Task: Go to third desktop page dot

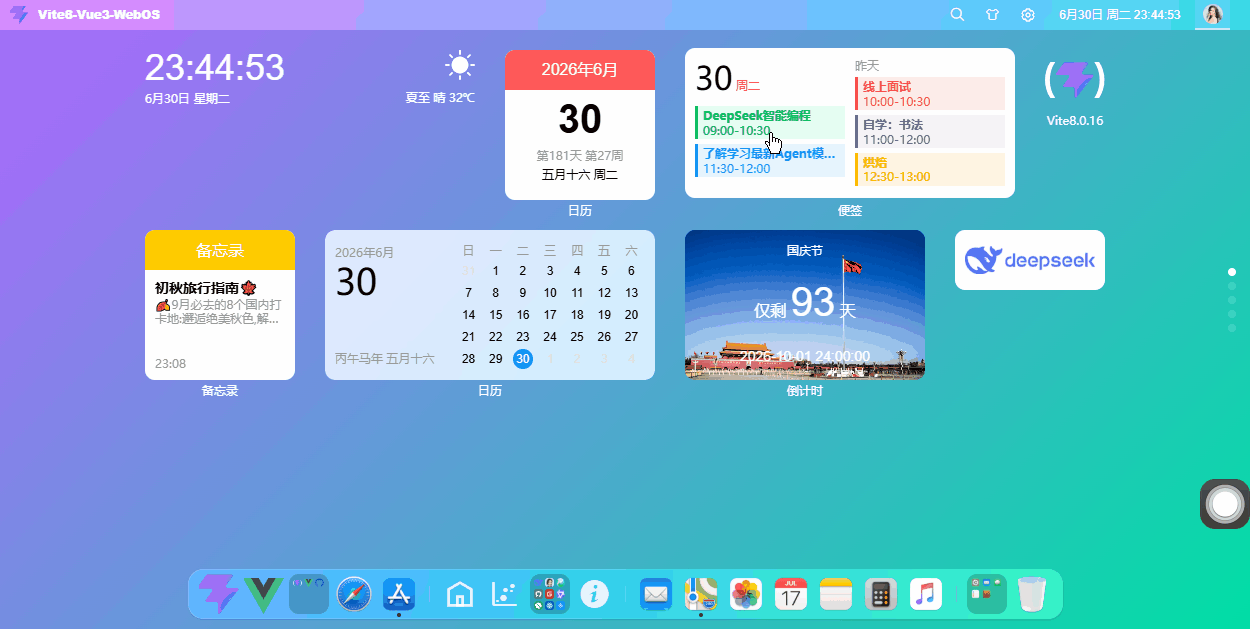Action: [x=1232, y=300]
